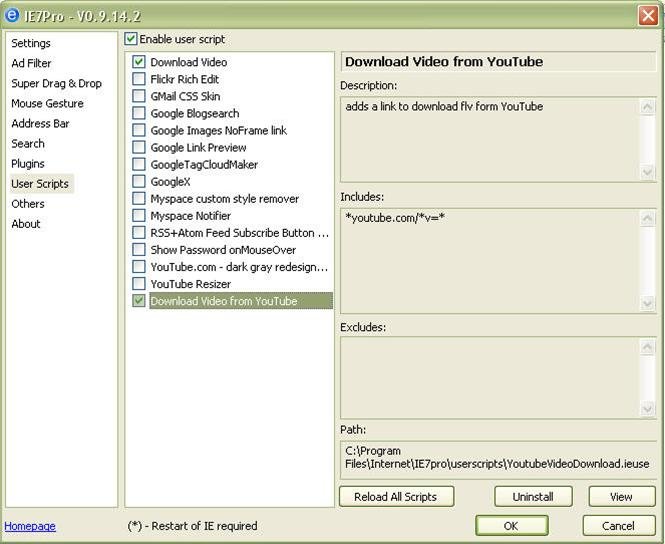This screenshot has width=665, height=544.
Task: Click the Path field with YoutubeVideoDownload.ieuse
Action: [498, 459]
